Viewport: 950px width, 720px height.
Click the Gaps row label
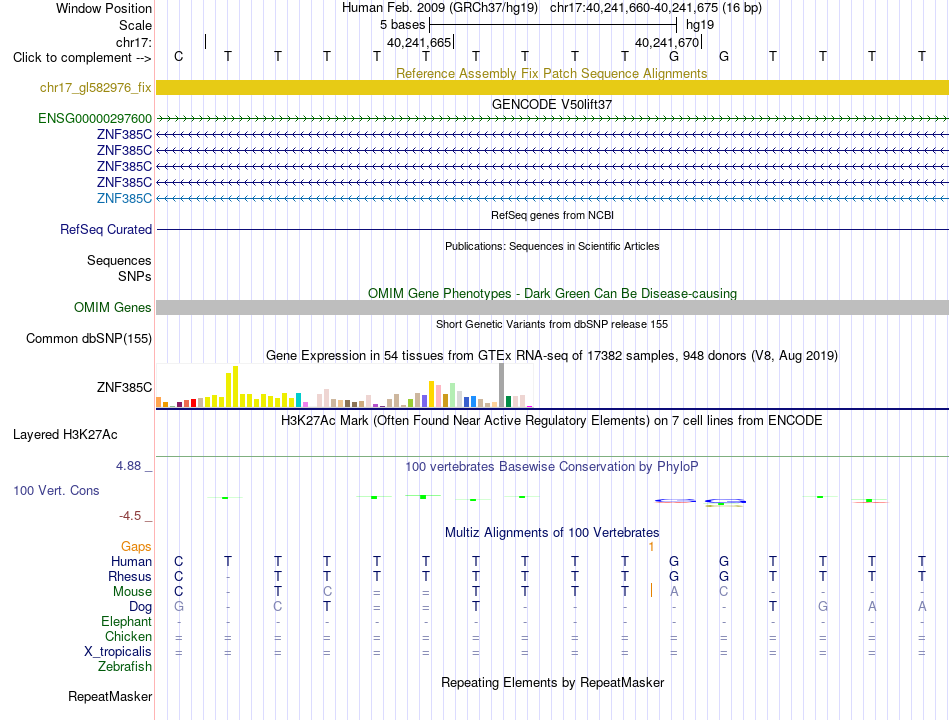tap(136, 547)
